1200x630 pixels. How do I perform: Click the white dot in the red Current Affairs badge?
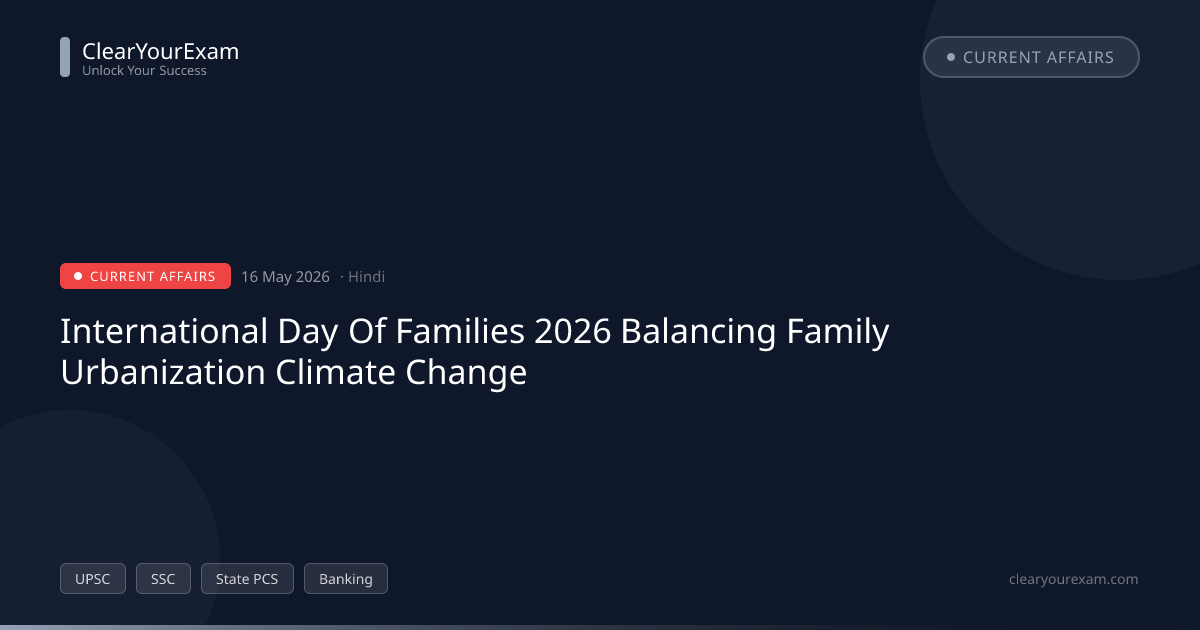click(x=78, y=276)
